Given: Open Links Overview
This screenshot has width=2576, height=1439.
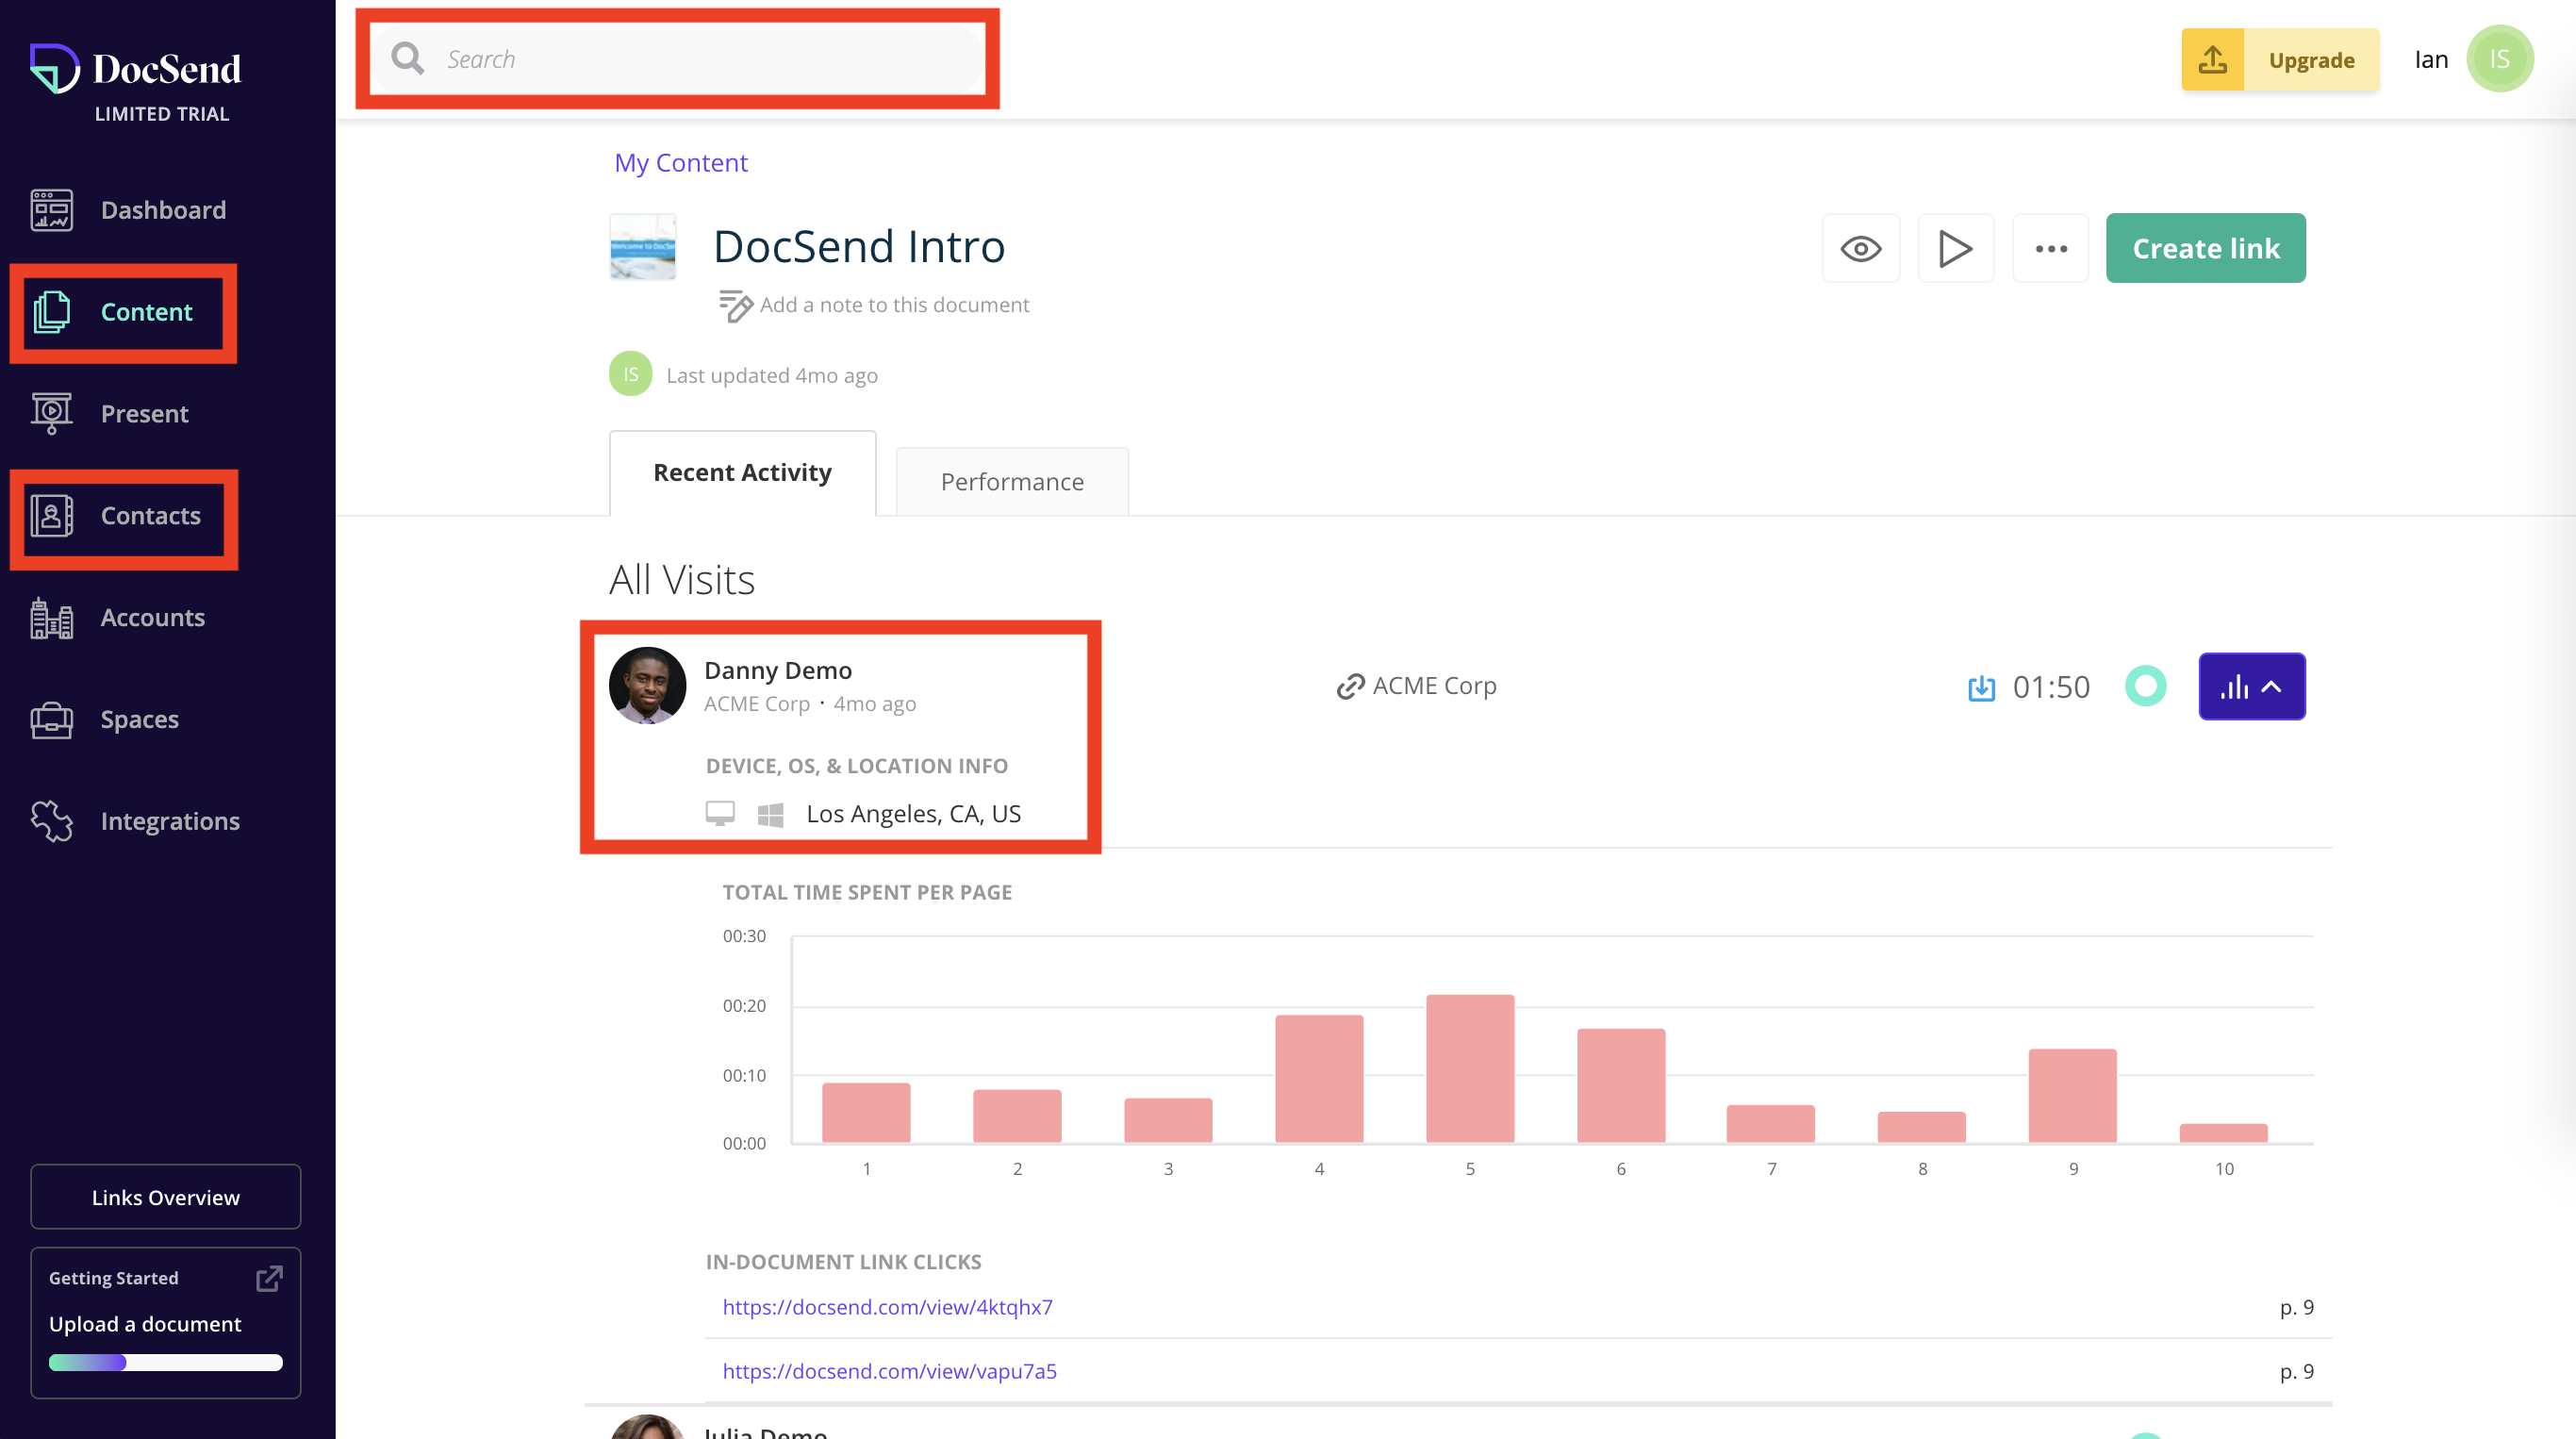Looking at the screenshot, I should tap(165, 1197).
